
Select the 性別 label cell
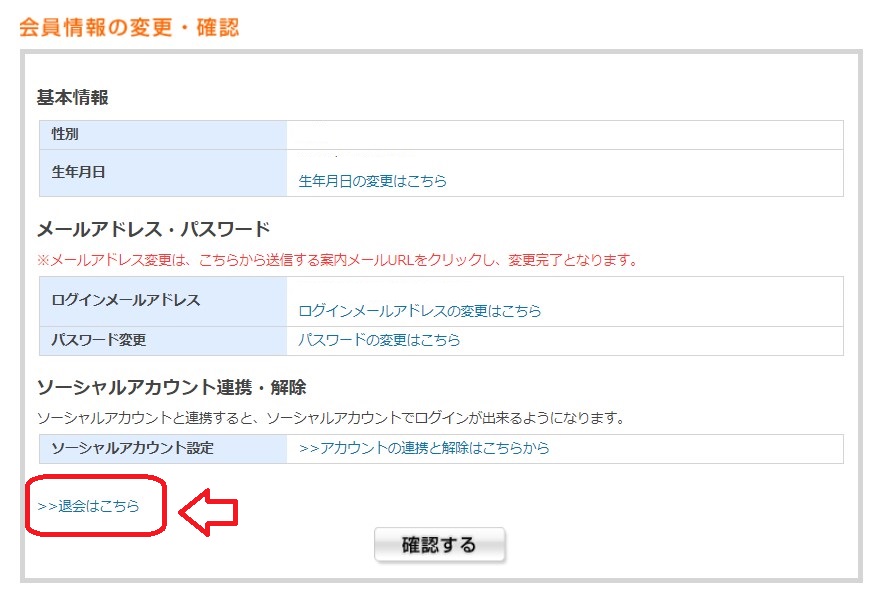[163, 134]
